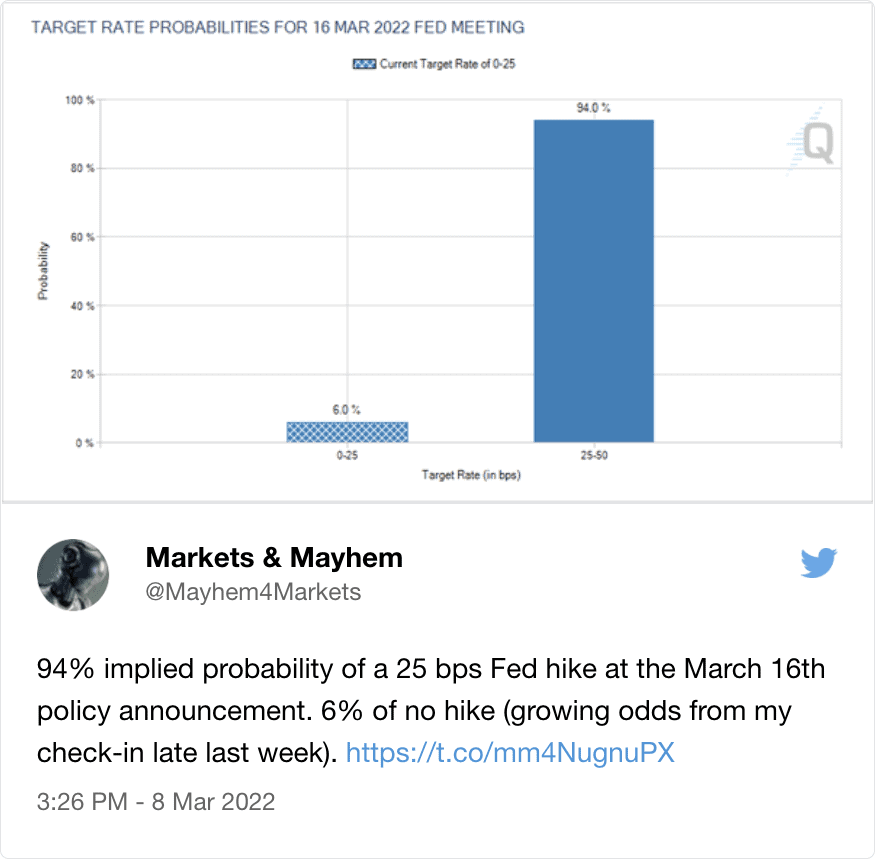This screenshot has width=876, height=859.
Task: Click the Current Target Rate of 0-25 legend text
Action: [x=447, y=64]
